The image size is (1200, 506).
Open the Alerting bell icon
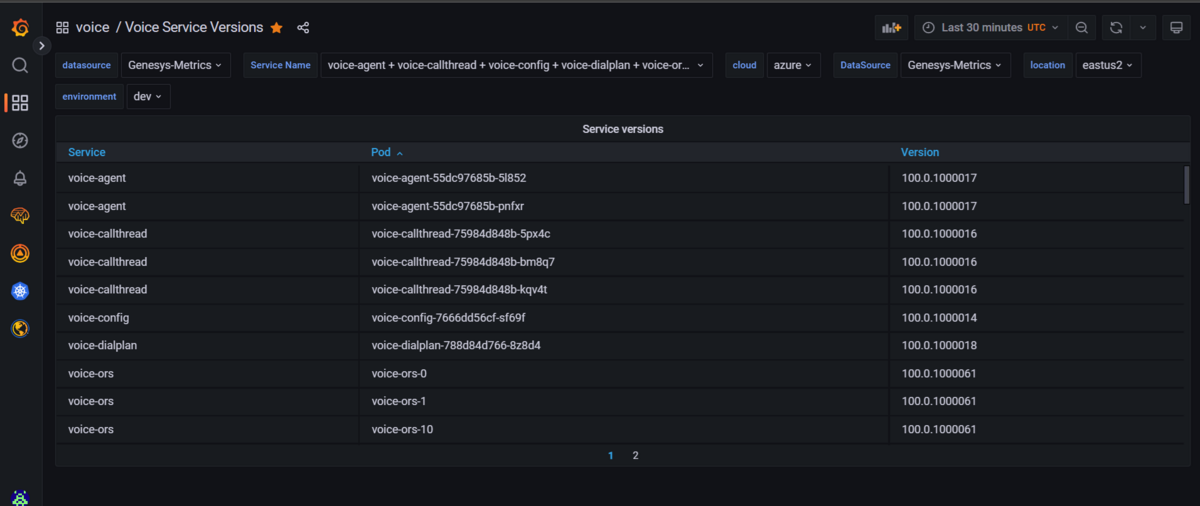coord(20,178)
